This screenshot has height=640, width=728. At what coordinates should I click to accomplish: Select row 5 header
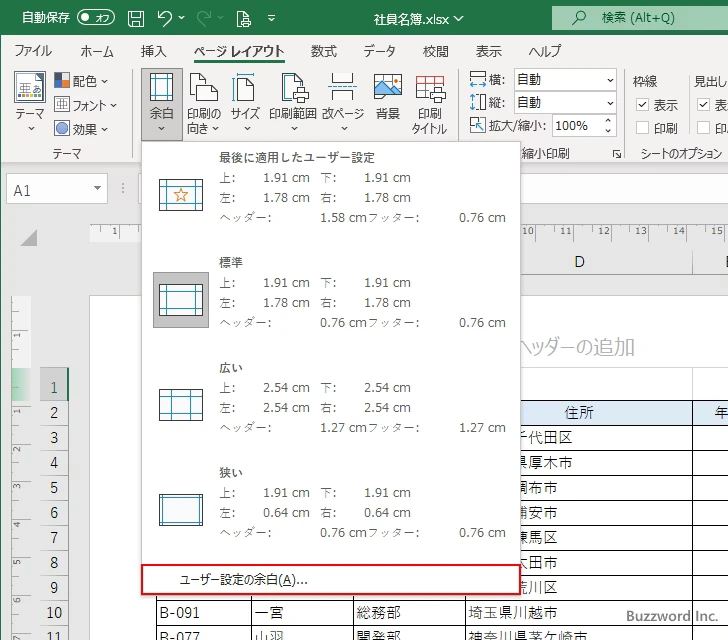(54, 488)
